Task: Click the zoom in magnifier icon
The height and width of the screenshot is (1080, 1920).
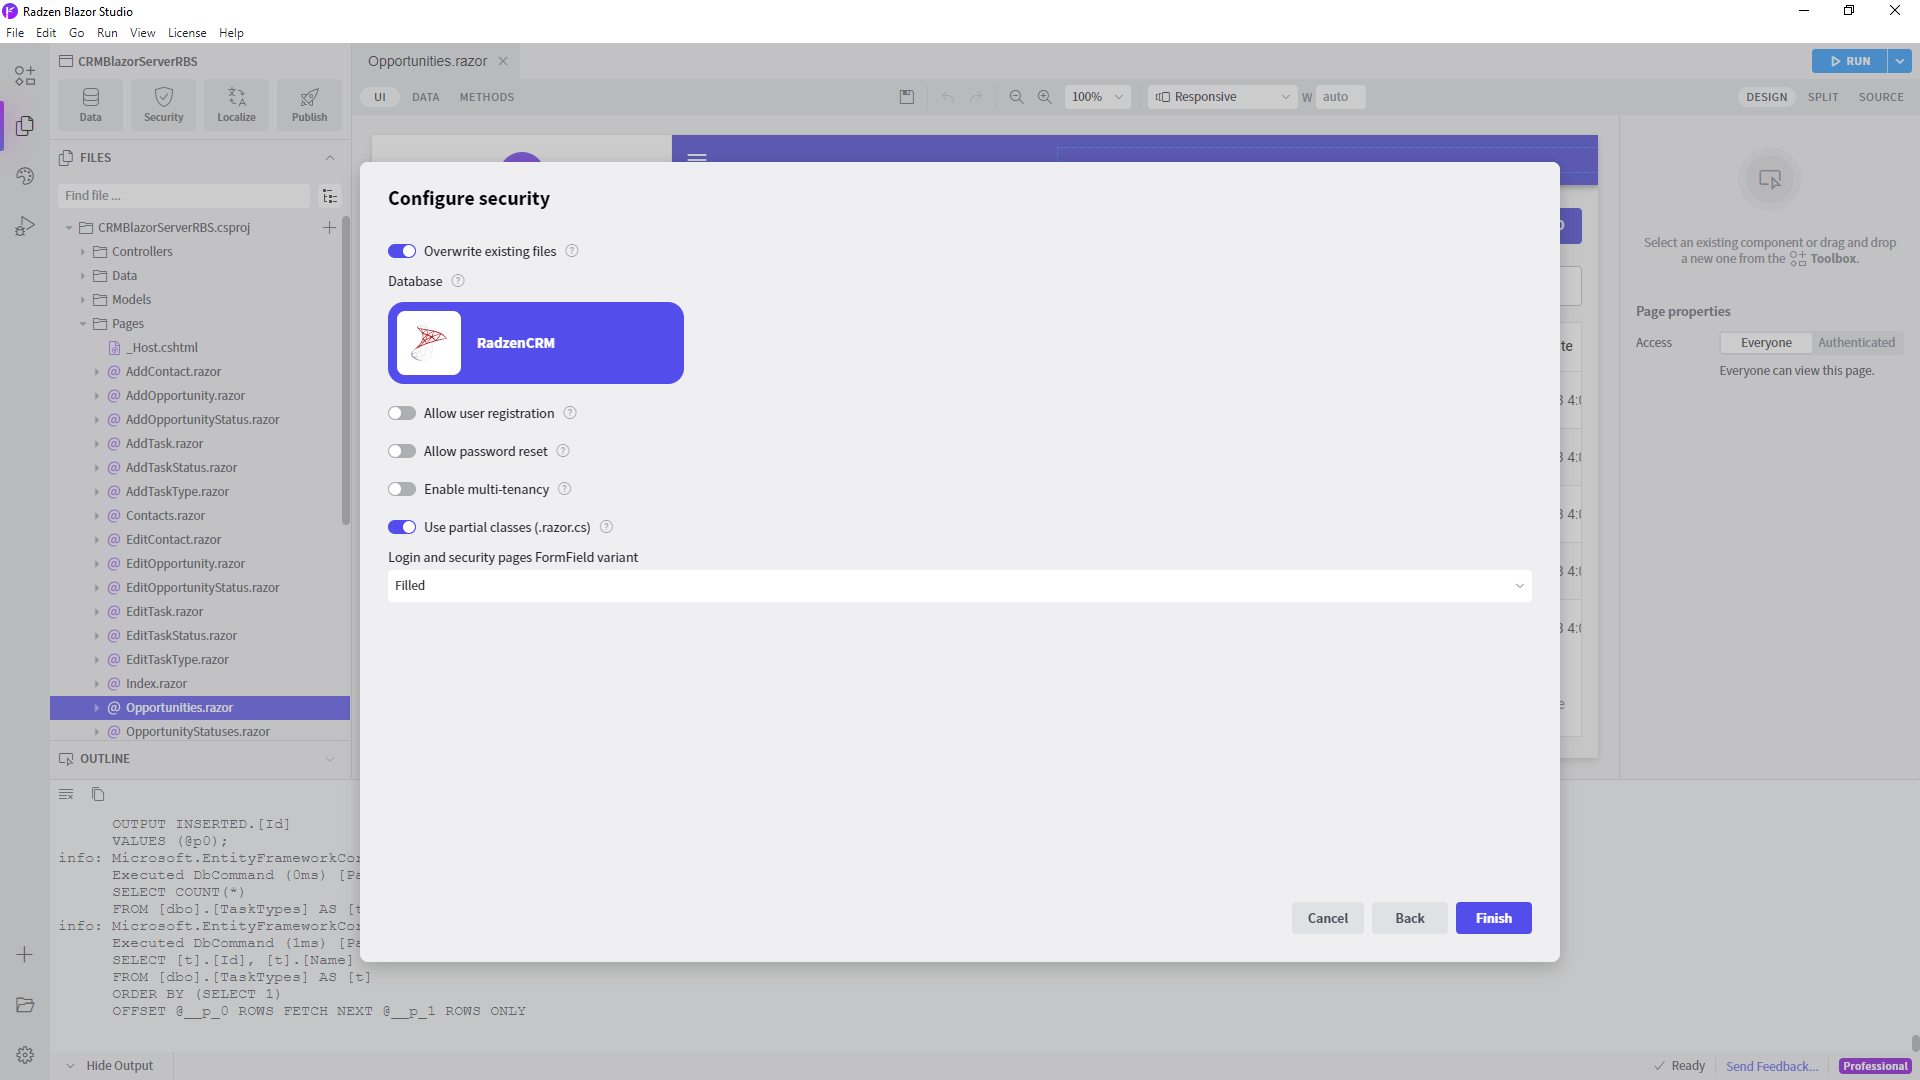Action: coord(1044,97)
